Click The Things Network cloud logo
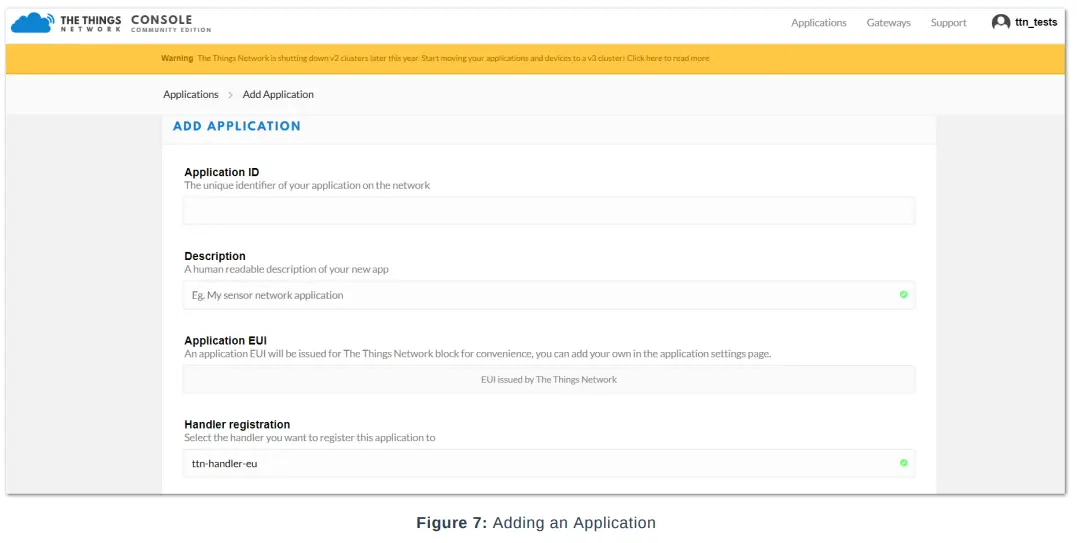The image size is (1077, 543). [x=32, y=23]
